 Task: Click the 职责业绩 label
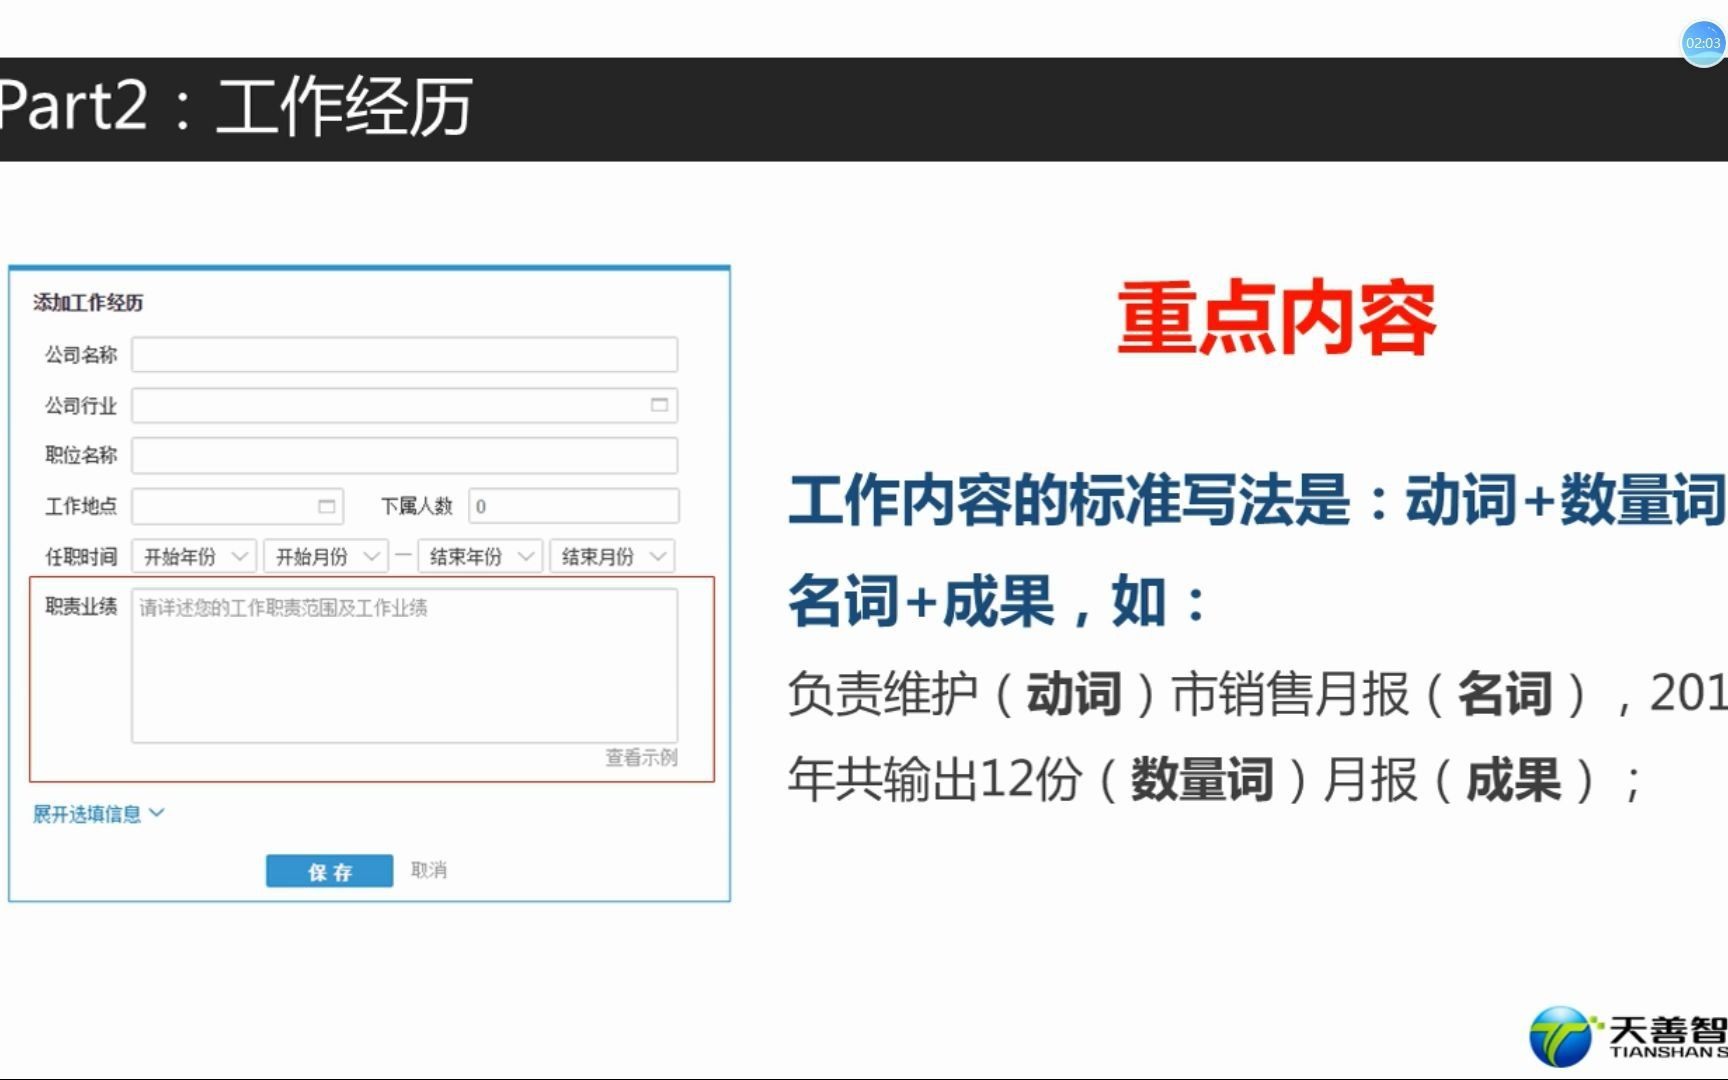81,606
